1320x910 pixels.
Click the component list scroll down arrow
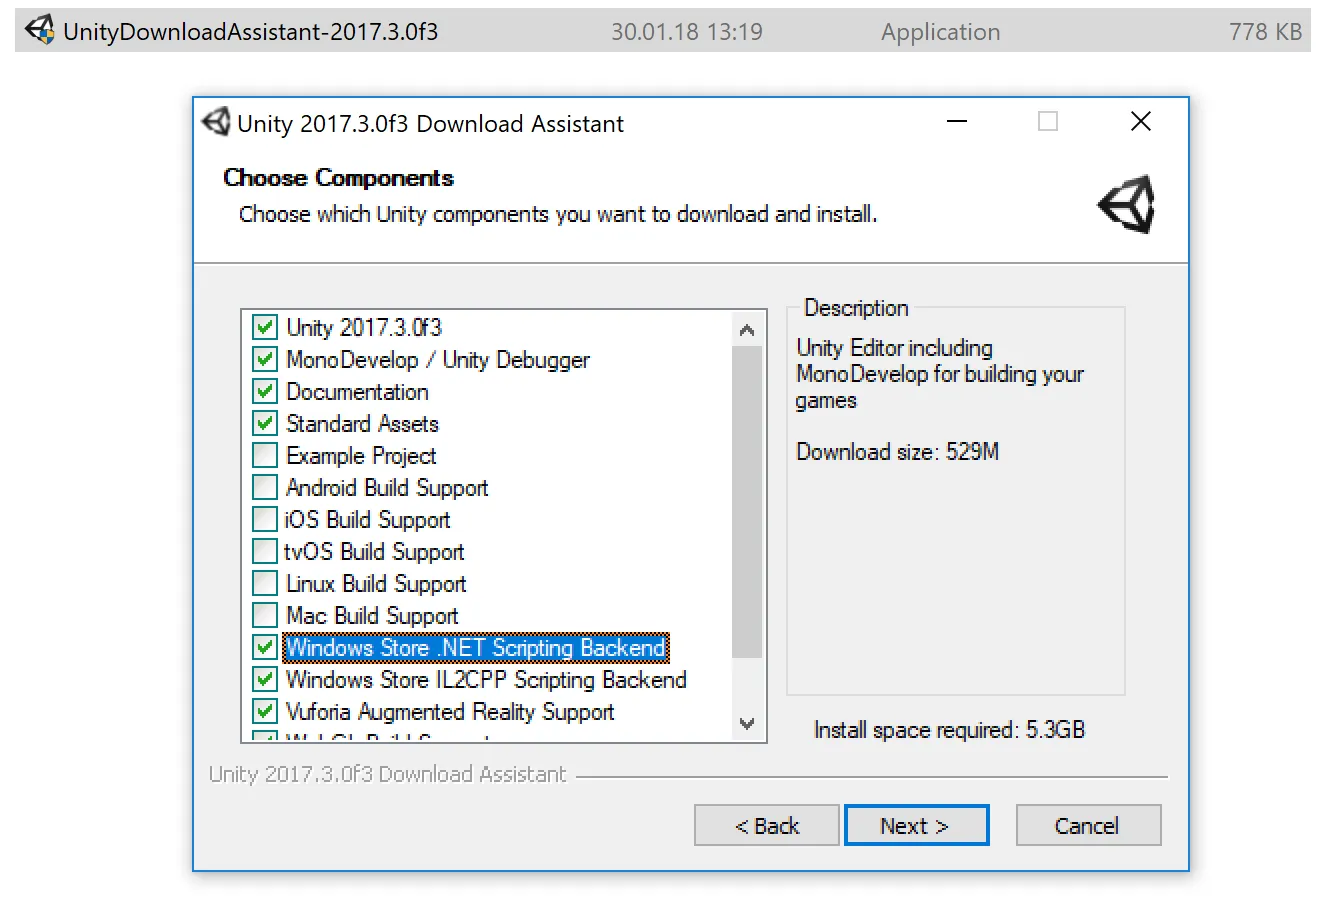pyautogui.click(x=747, y=723)
